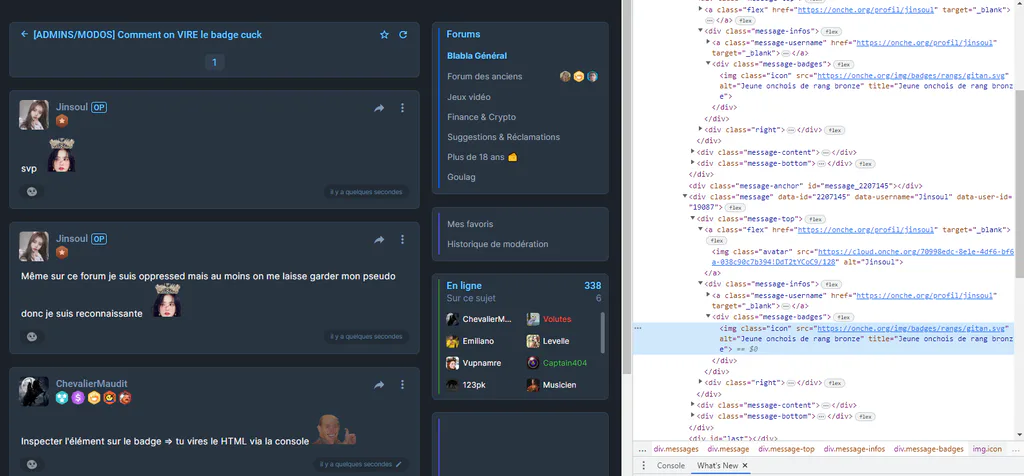Image resolution: width=1024 pixels, height=476 pixels.
Task: Click the back arrow beside topic title
Action: coord(25,35)
